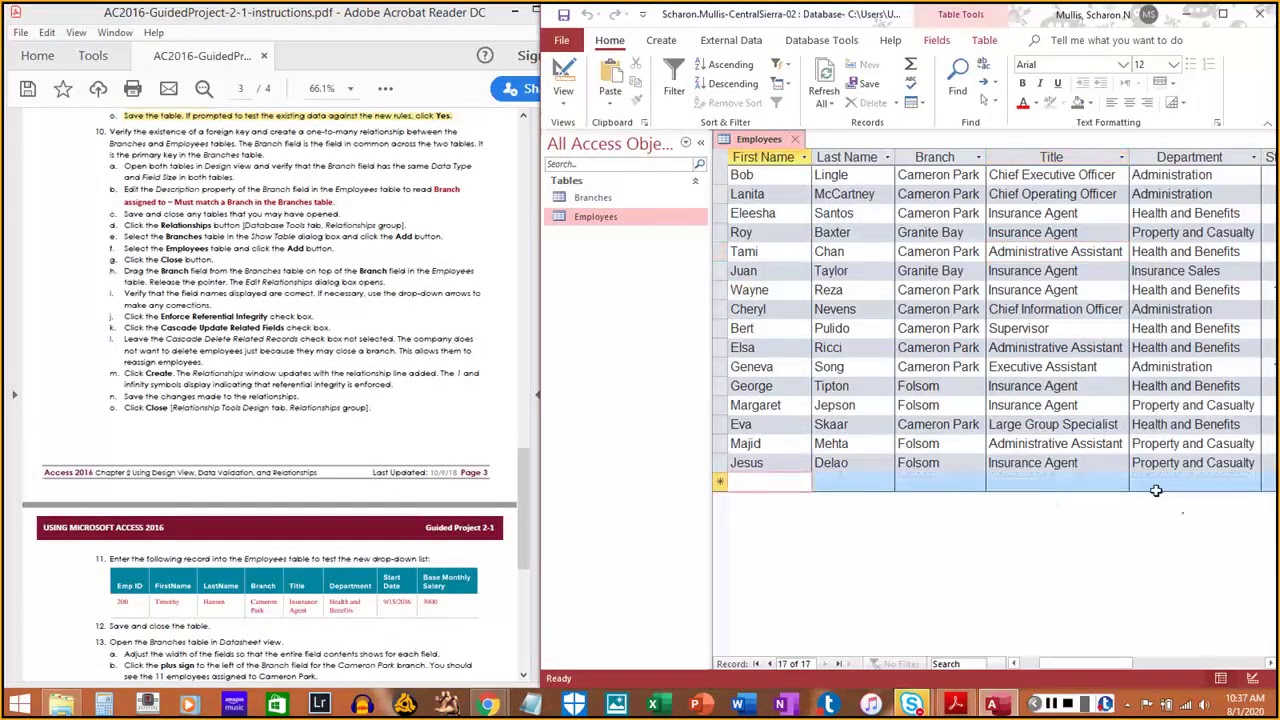
Task: Open the Branches table in navigation pane
Action: [x=593, y=198]
